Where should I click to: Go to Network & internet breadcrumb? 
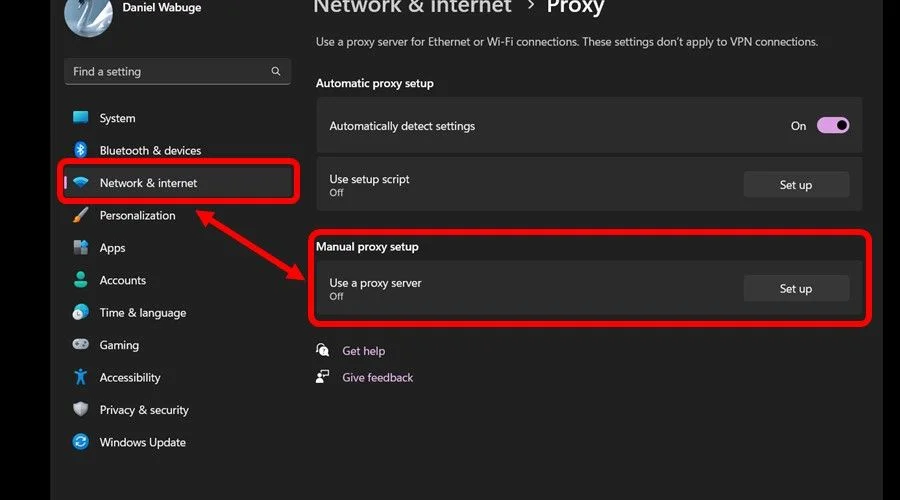pyautogui.click(x=412, y=7)
